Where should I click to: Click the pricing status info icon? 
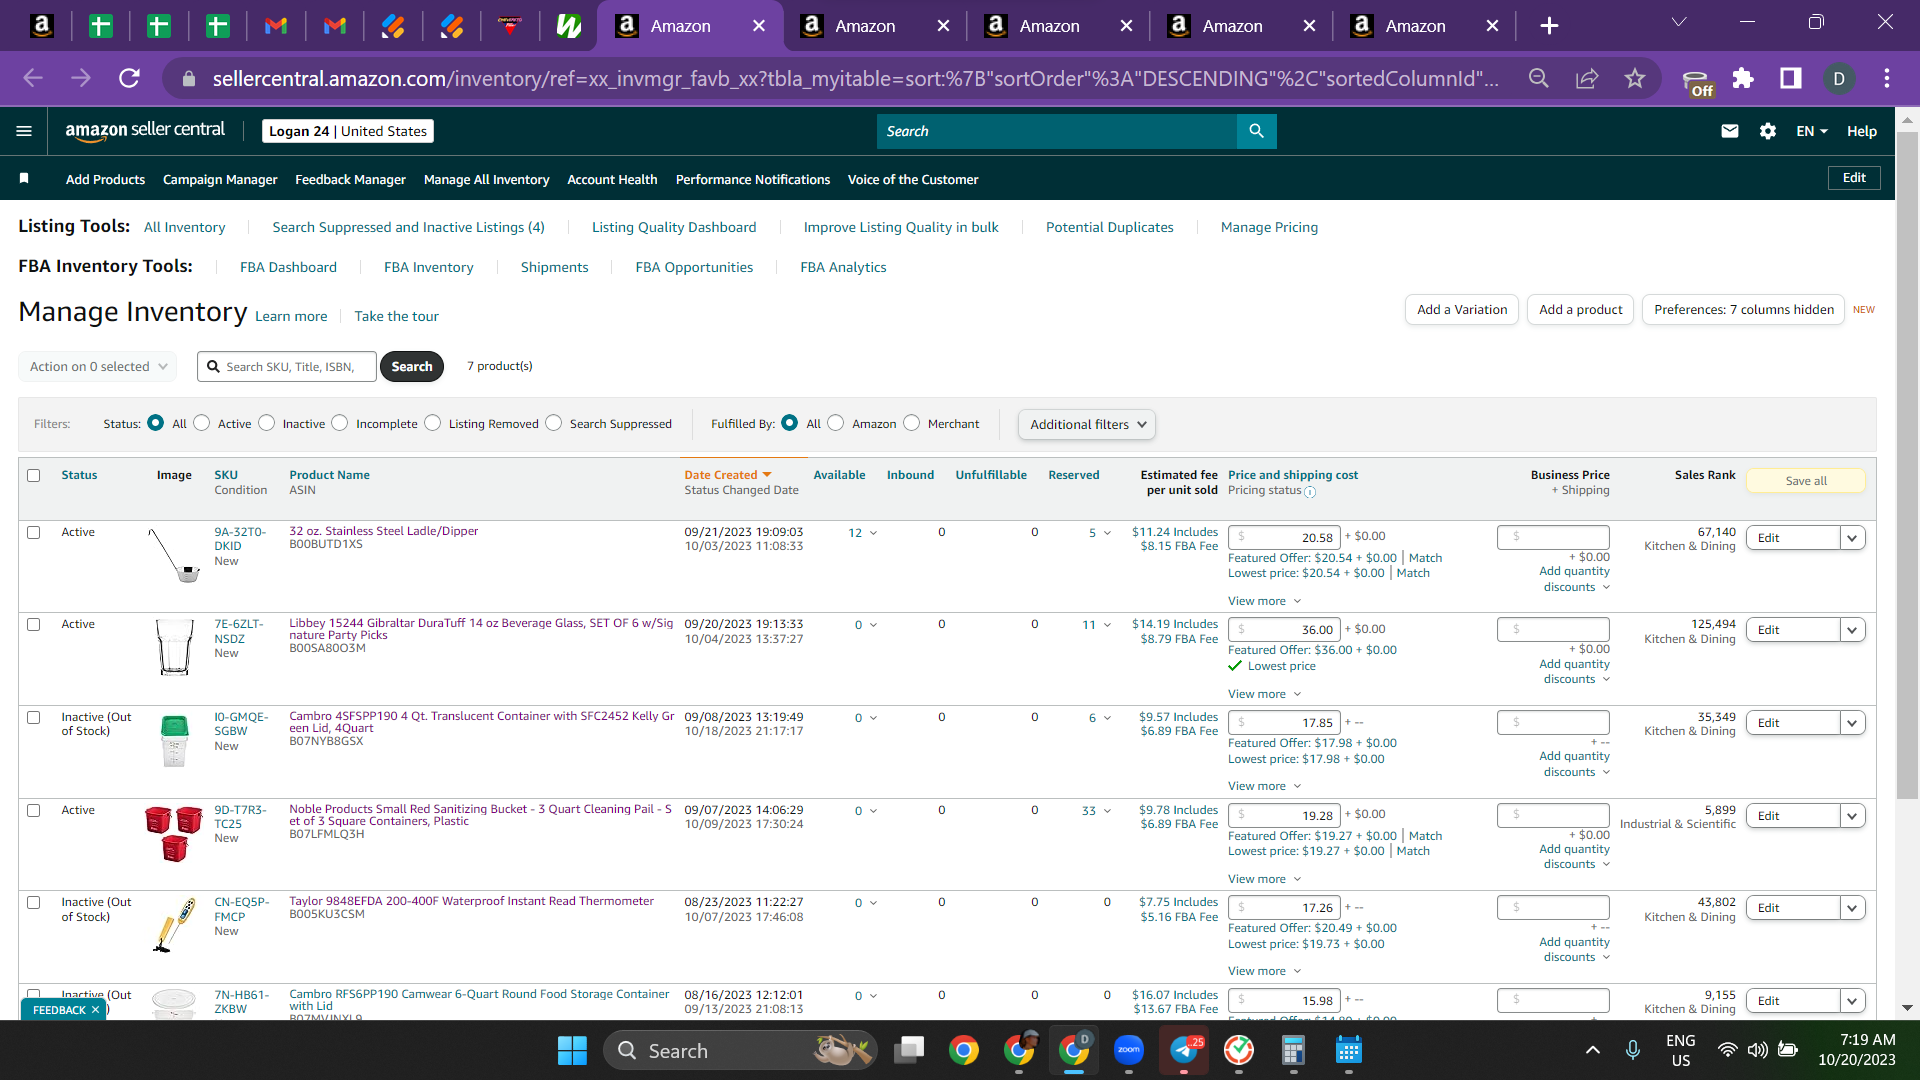tap(1310, 492)
